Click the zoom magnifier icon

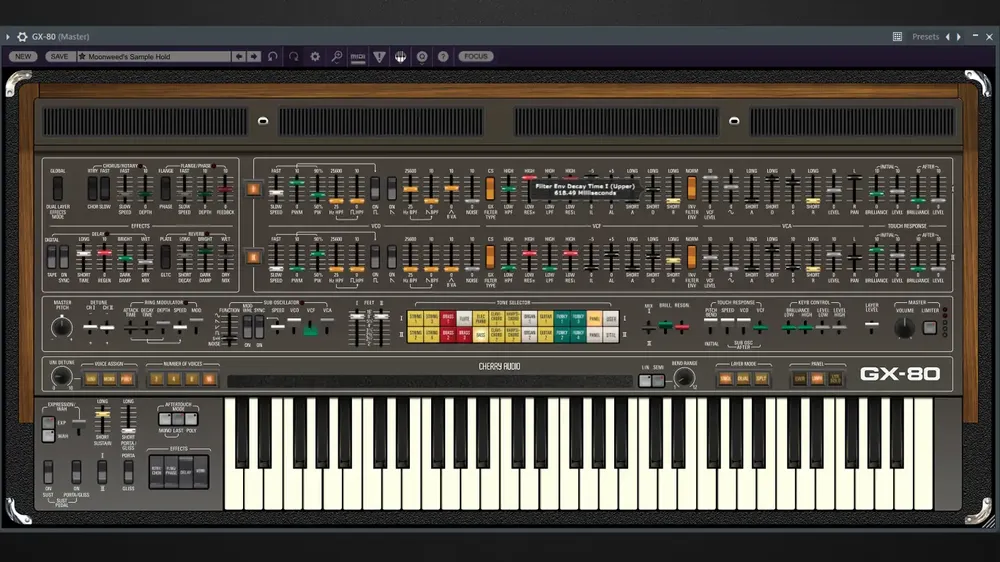[x=337, y=57]
